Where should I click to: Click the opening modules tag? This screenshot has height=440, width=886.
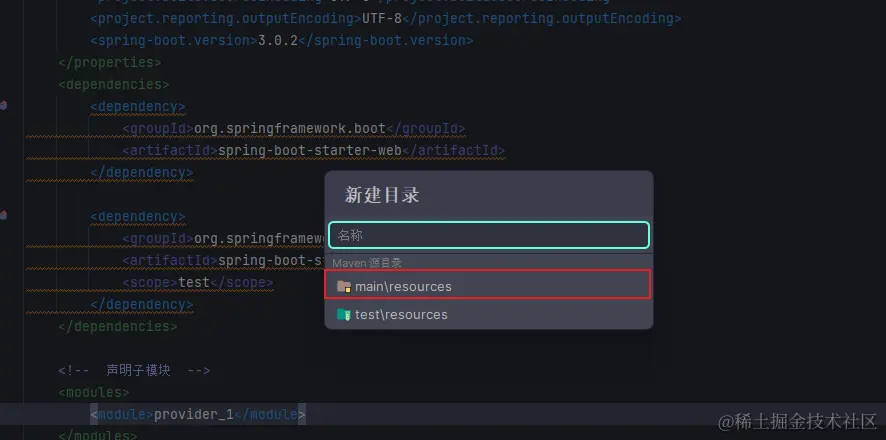94,393
